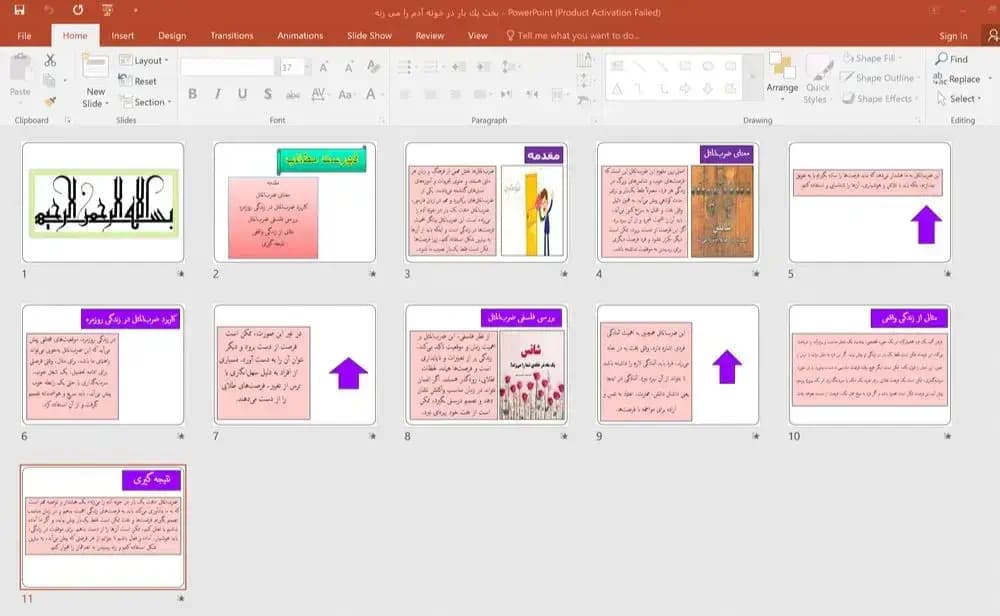
Task: Open the File tab
Action: pyautogui.click(x=24, y=36)
